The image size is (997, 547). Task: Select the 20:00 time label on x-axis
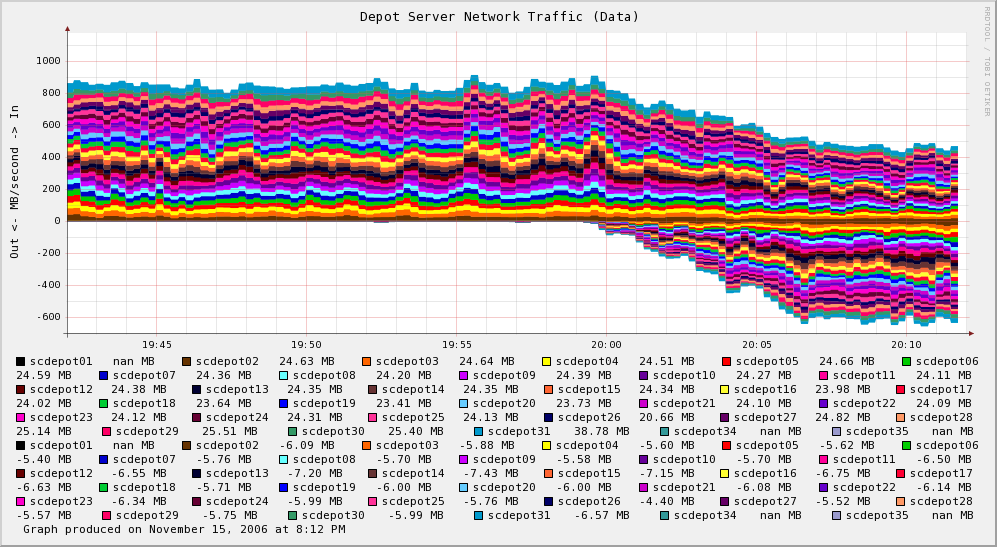point(606,344)
